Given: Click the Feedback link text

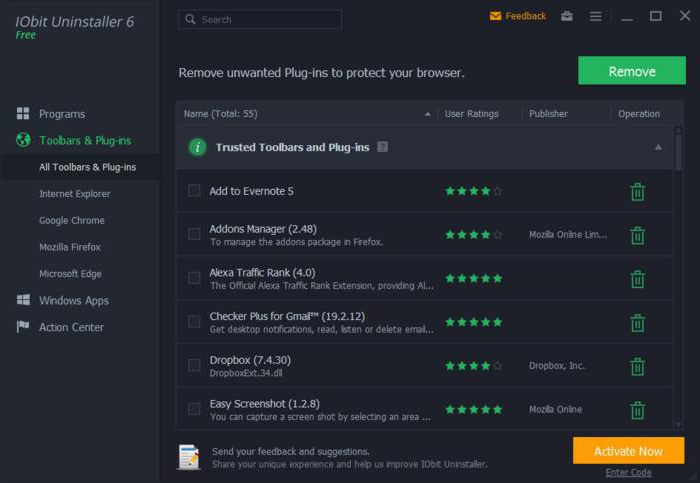Looking at the screenshot, I should tap(525, 17).
